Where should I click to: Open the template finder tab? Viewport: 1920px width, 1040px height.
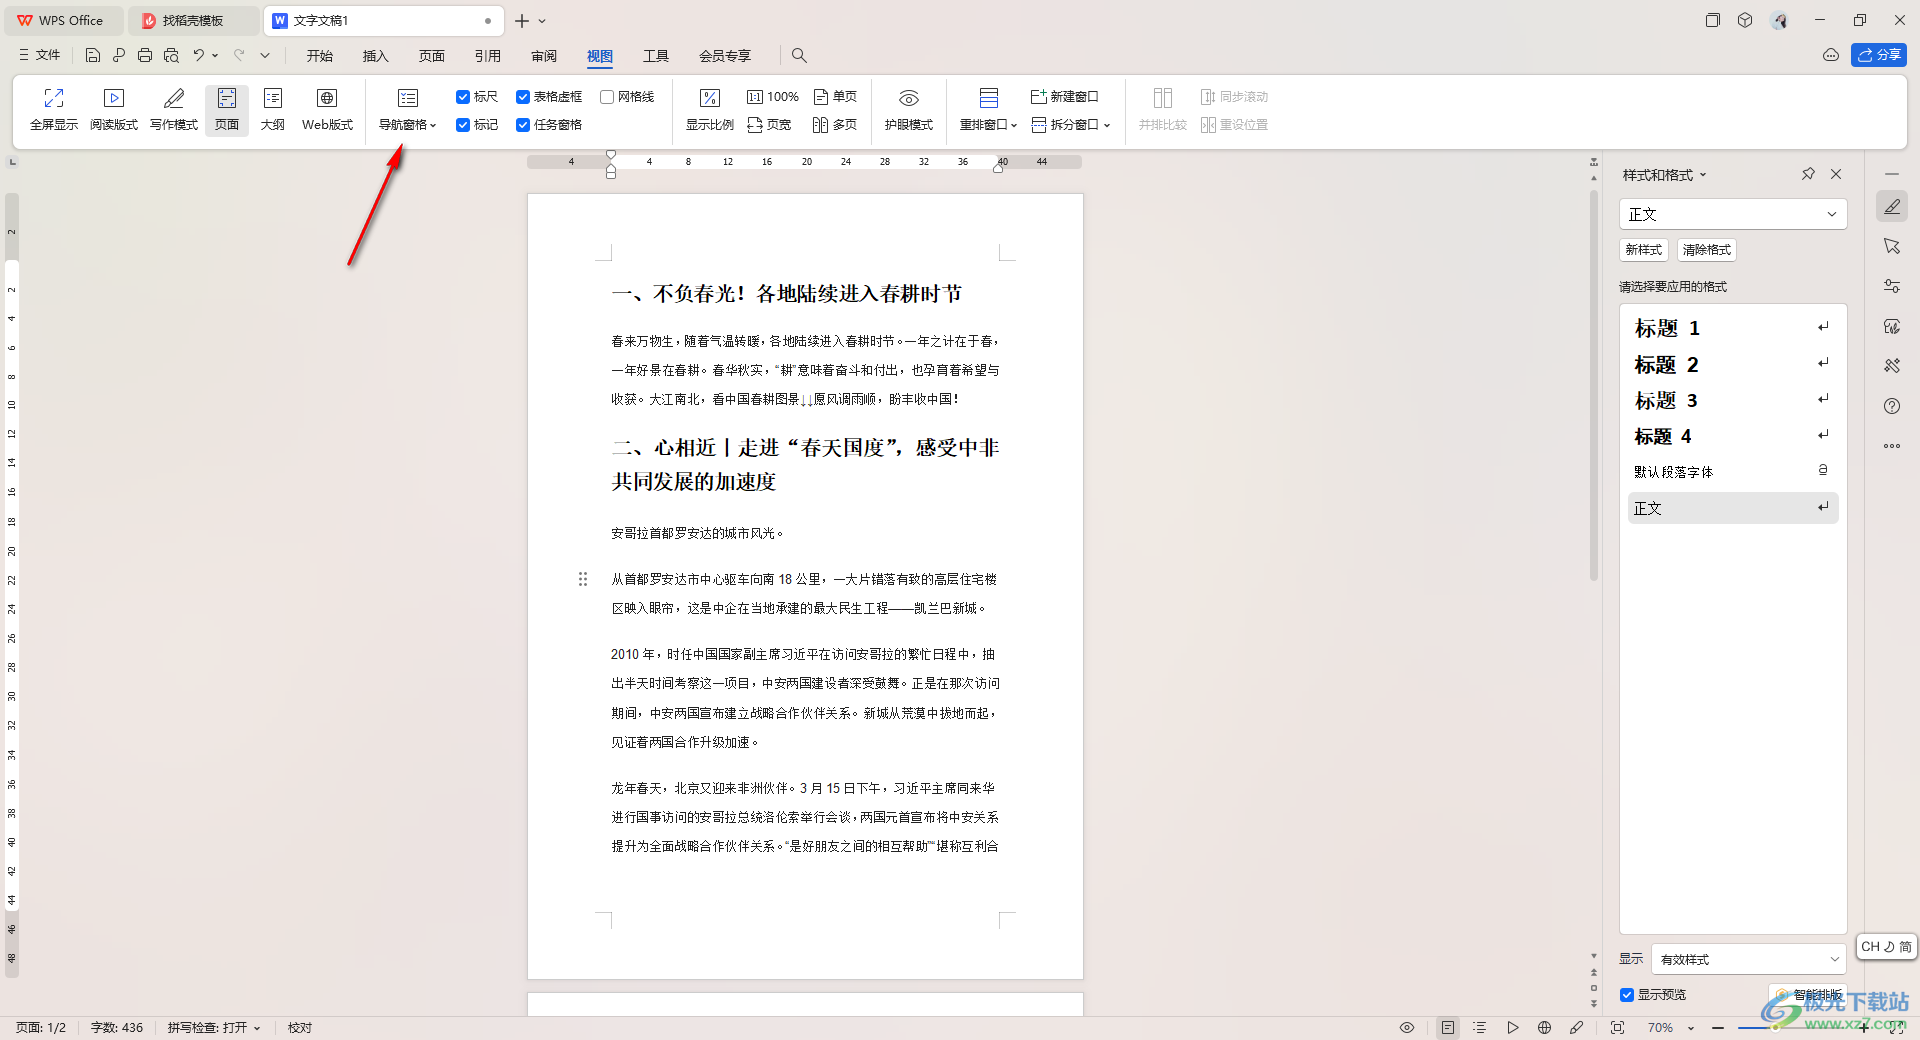(x=192, y=20)
